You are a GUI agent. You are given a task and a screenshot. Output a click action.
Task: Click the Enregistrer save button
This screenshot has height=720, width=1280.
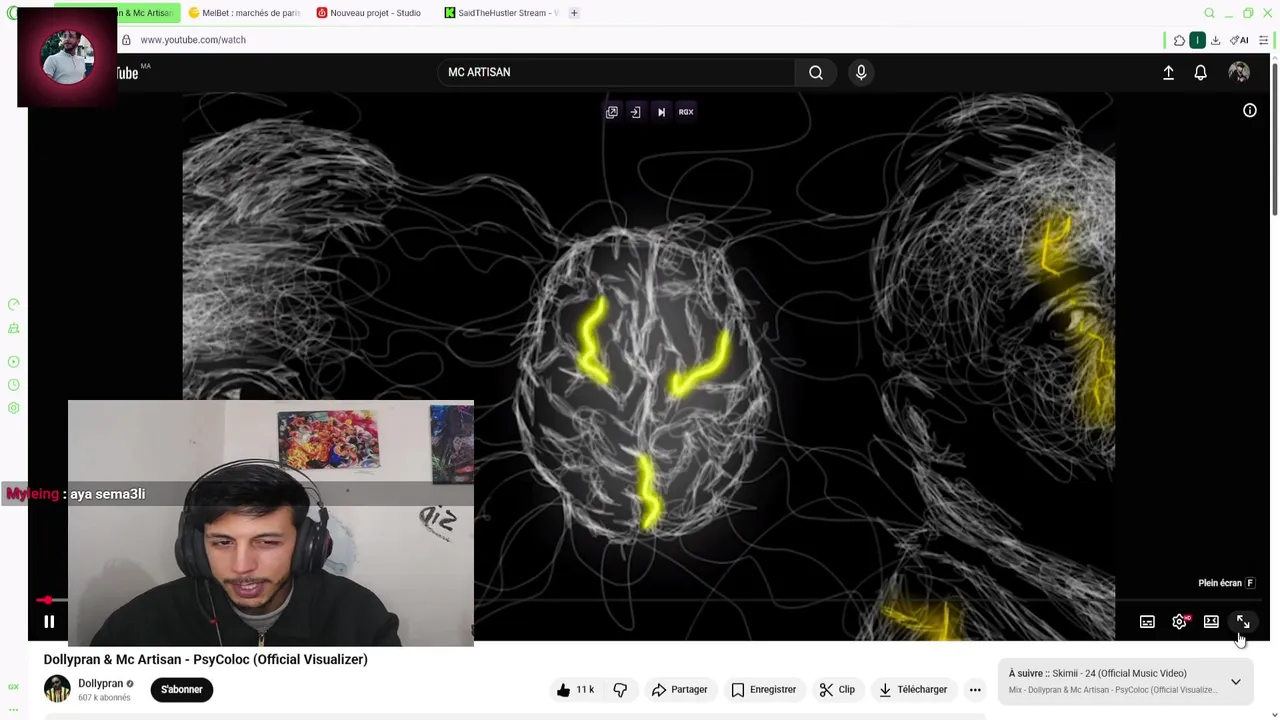click(763, 689)
